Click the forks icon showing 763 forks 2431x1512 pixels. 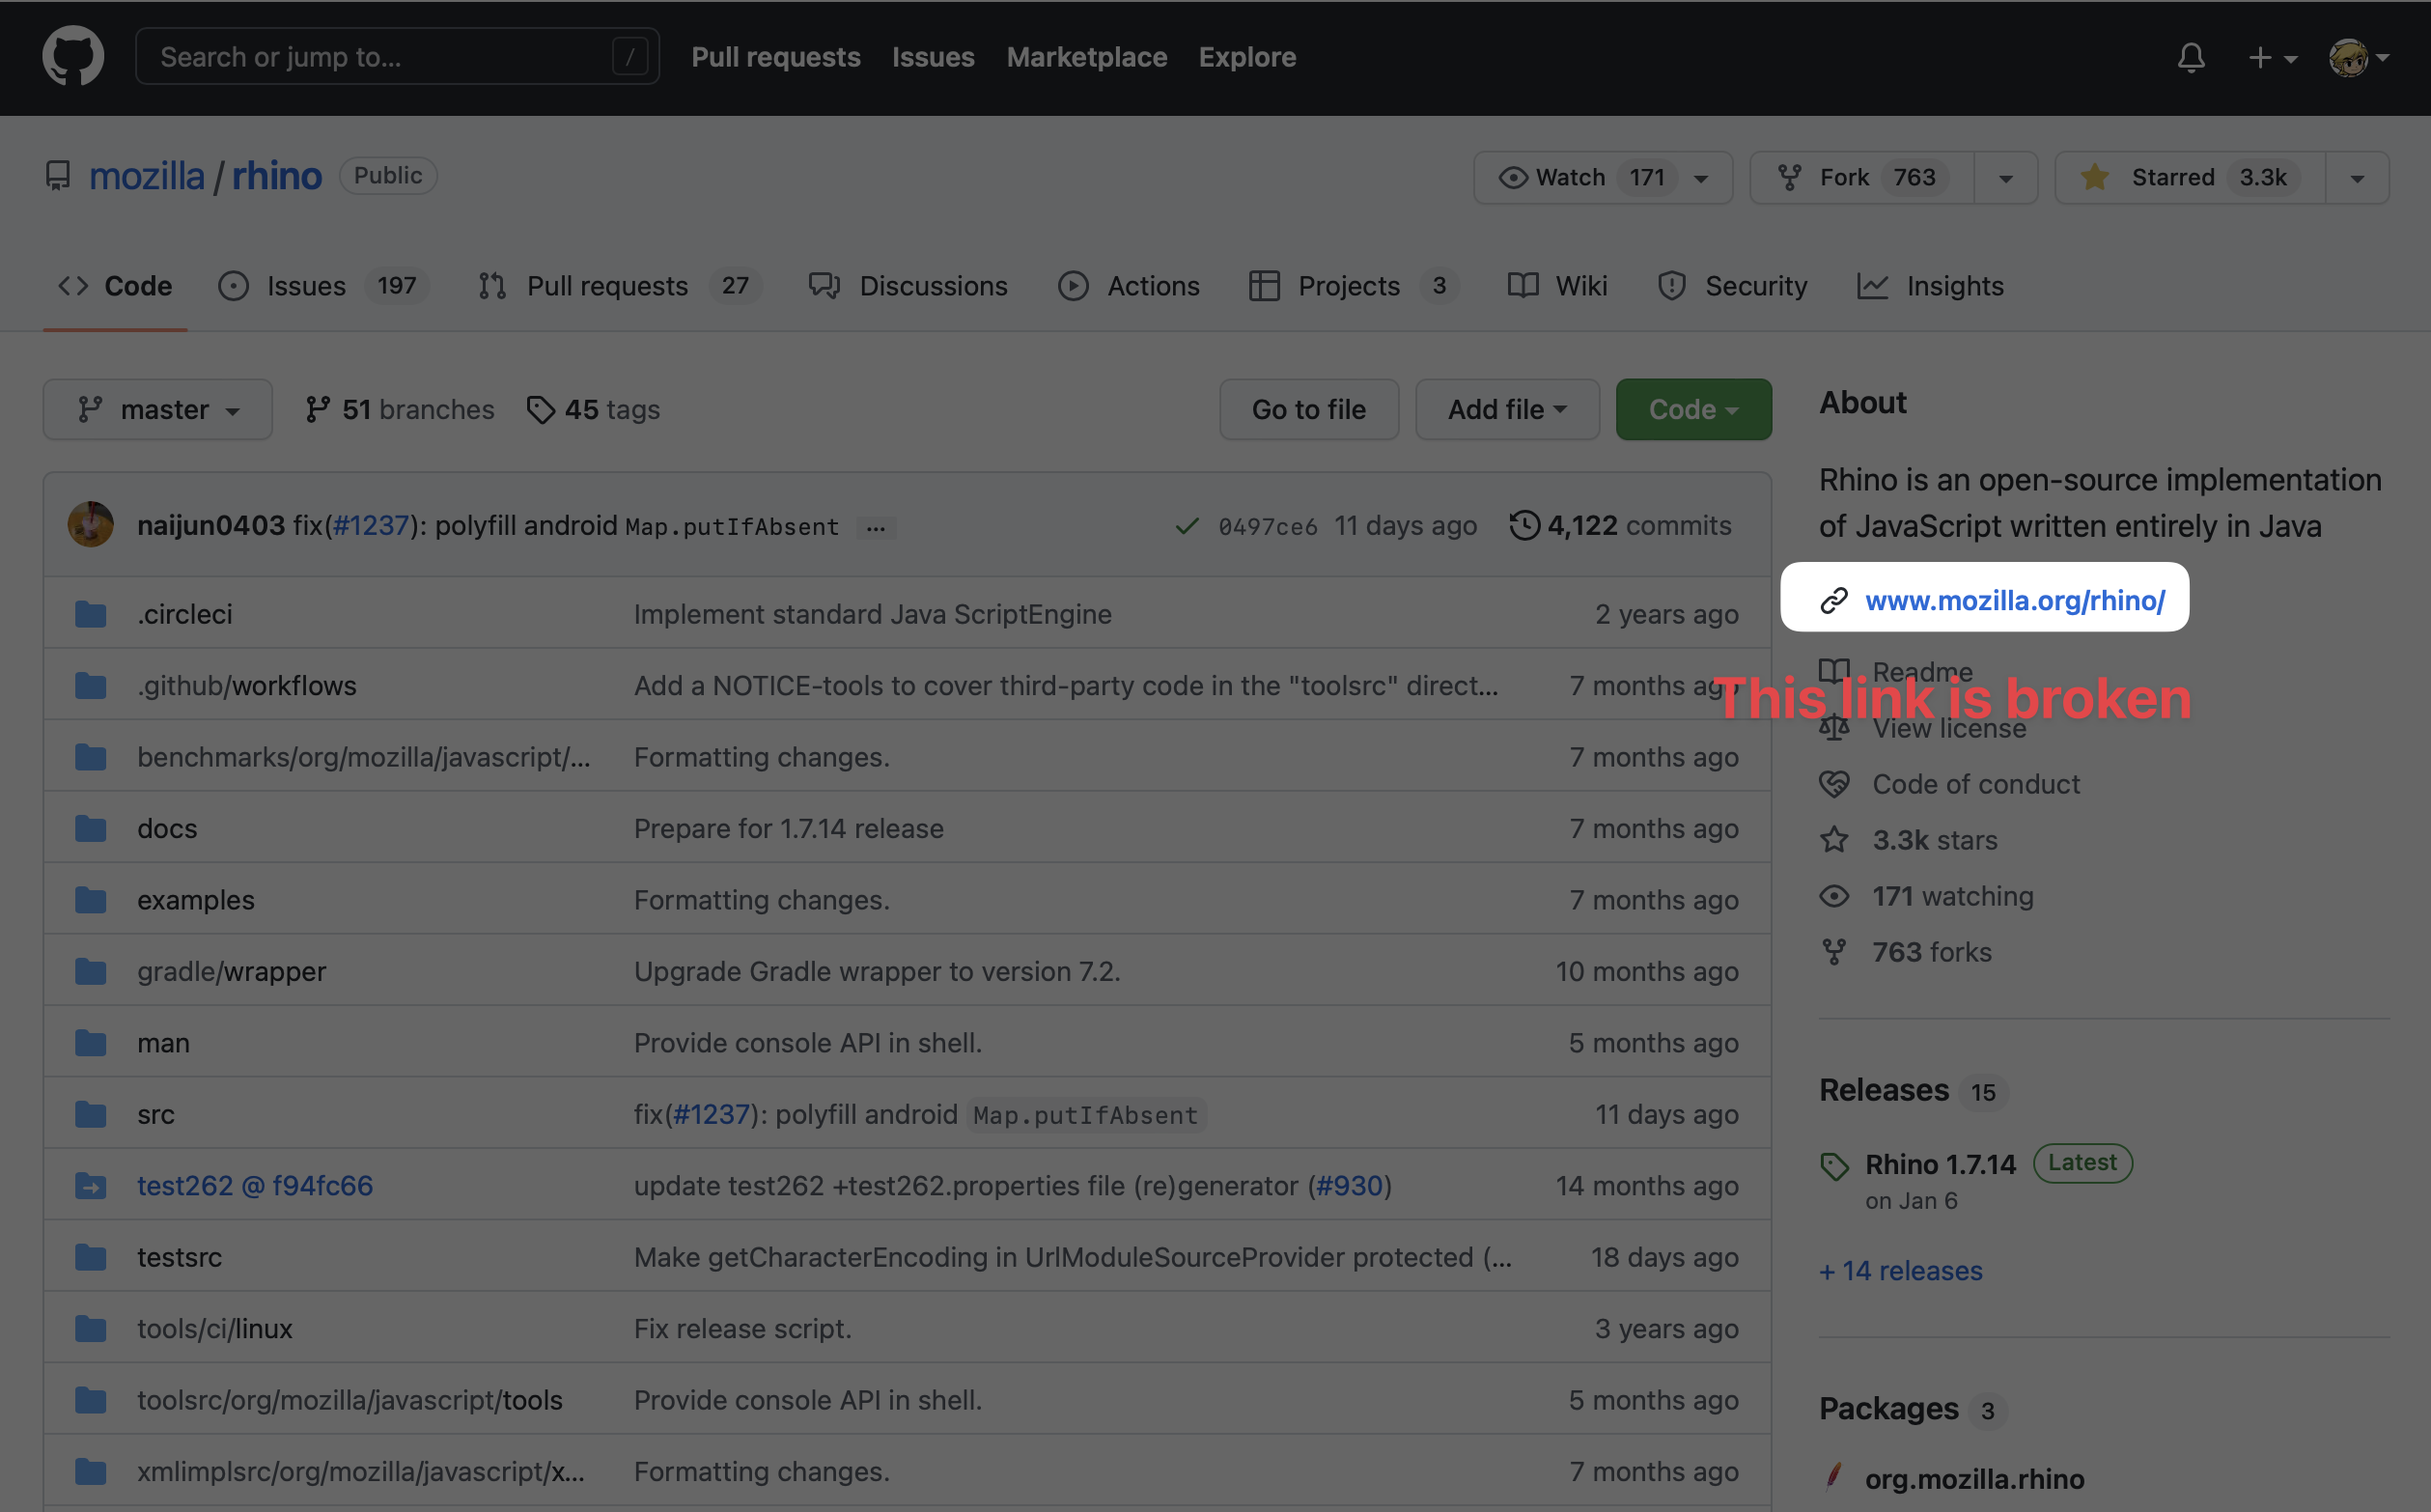point(1834,951)
